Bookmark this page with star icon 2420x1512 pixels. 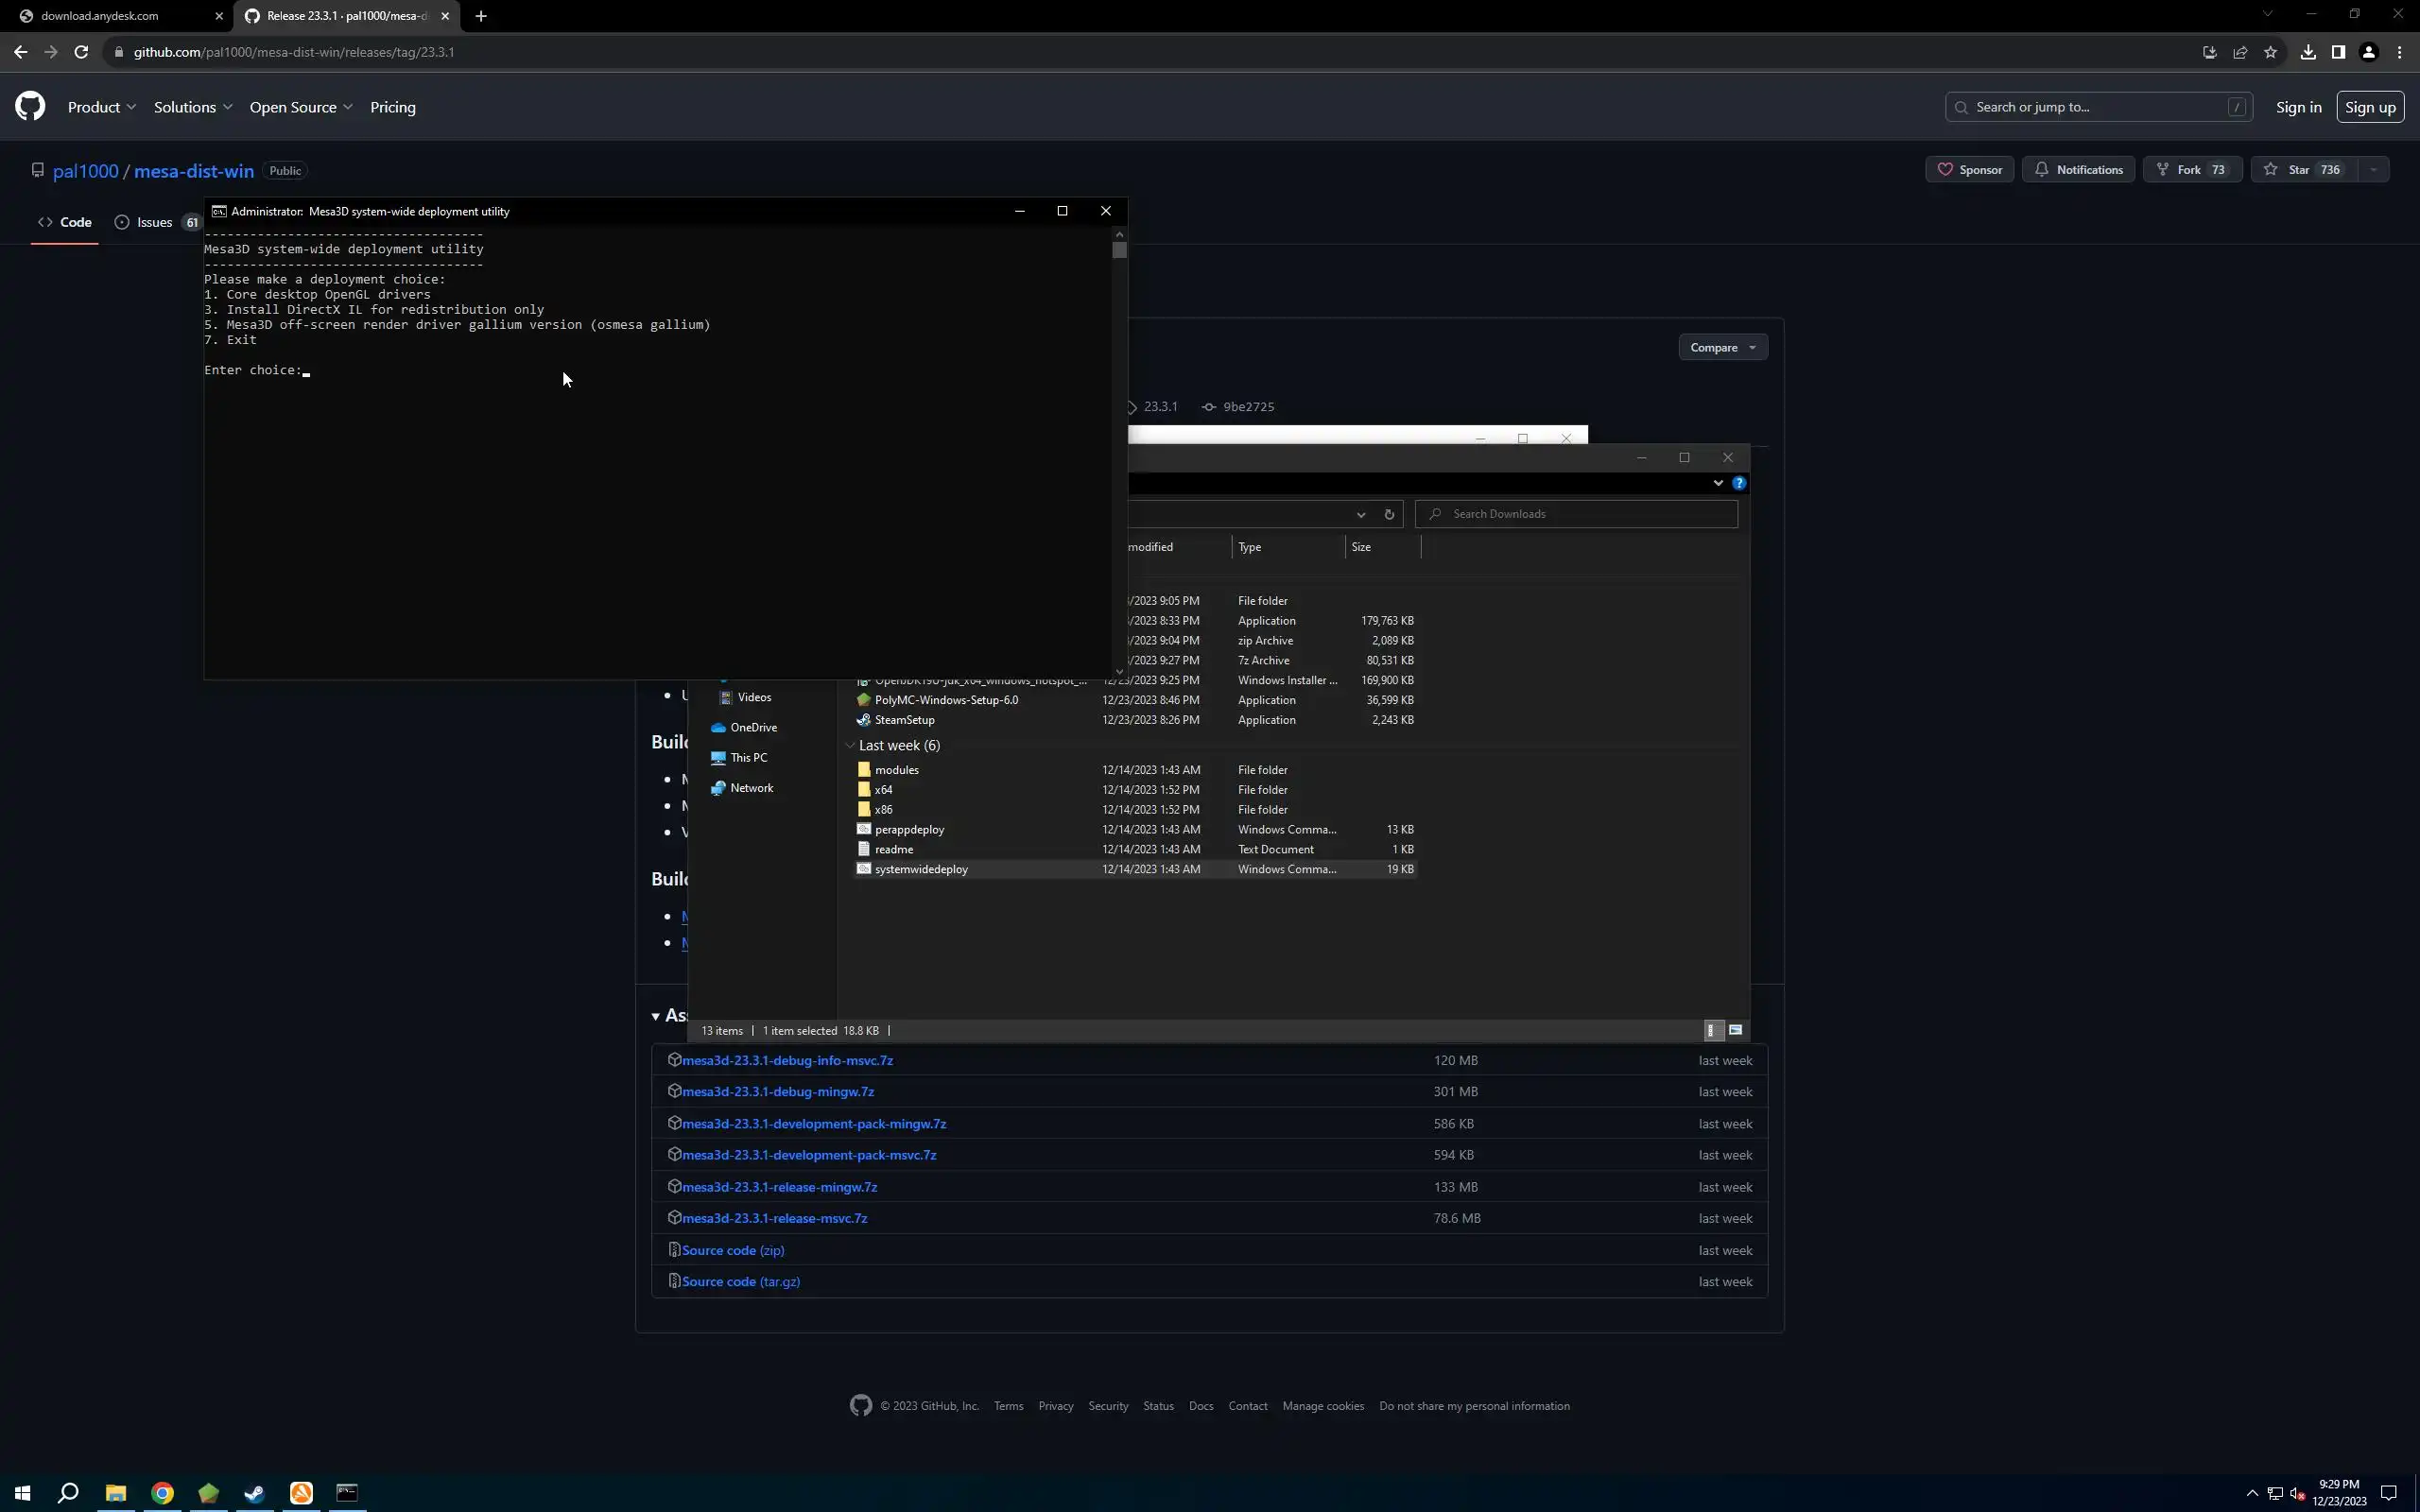[x=2270, y=52]
